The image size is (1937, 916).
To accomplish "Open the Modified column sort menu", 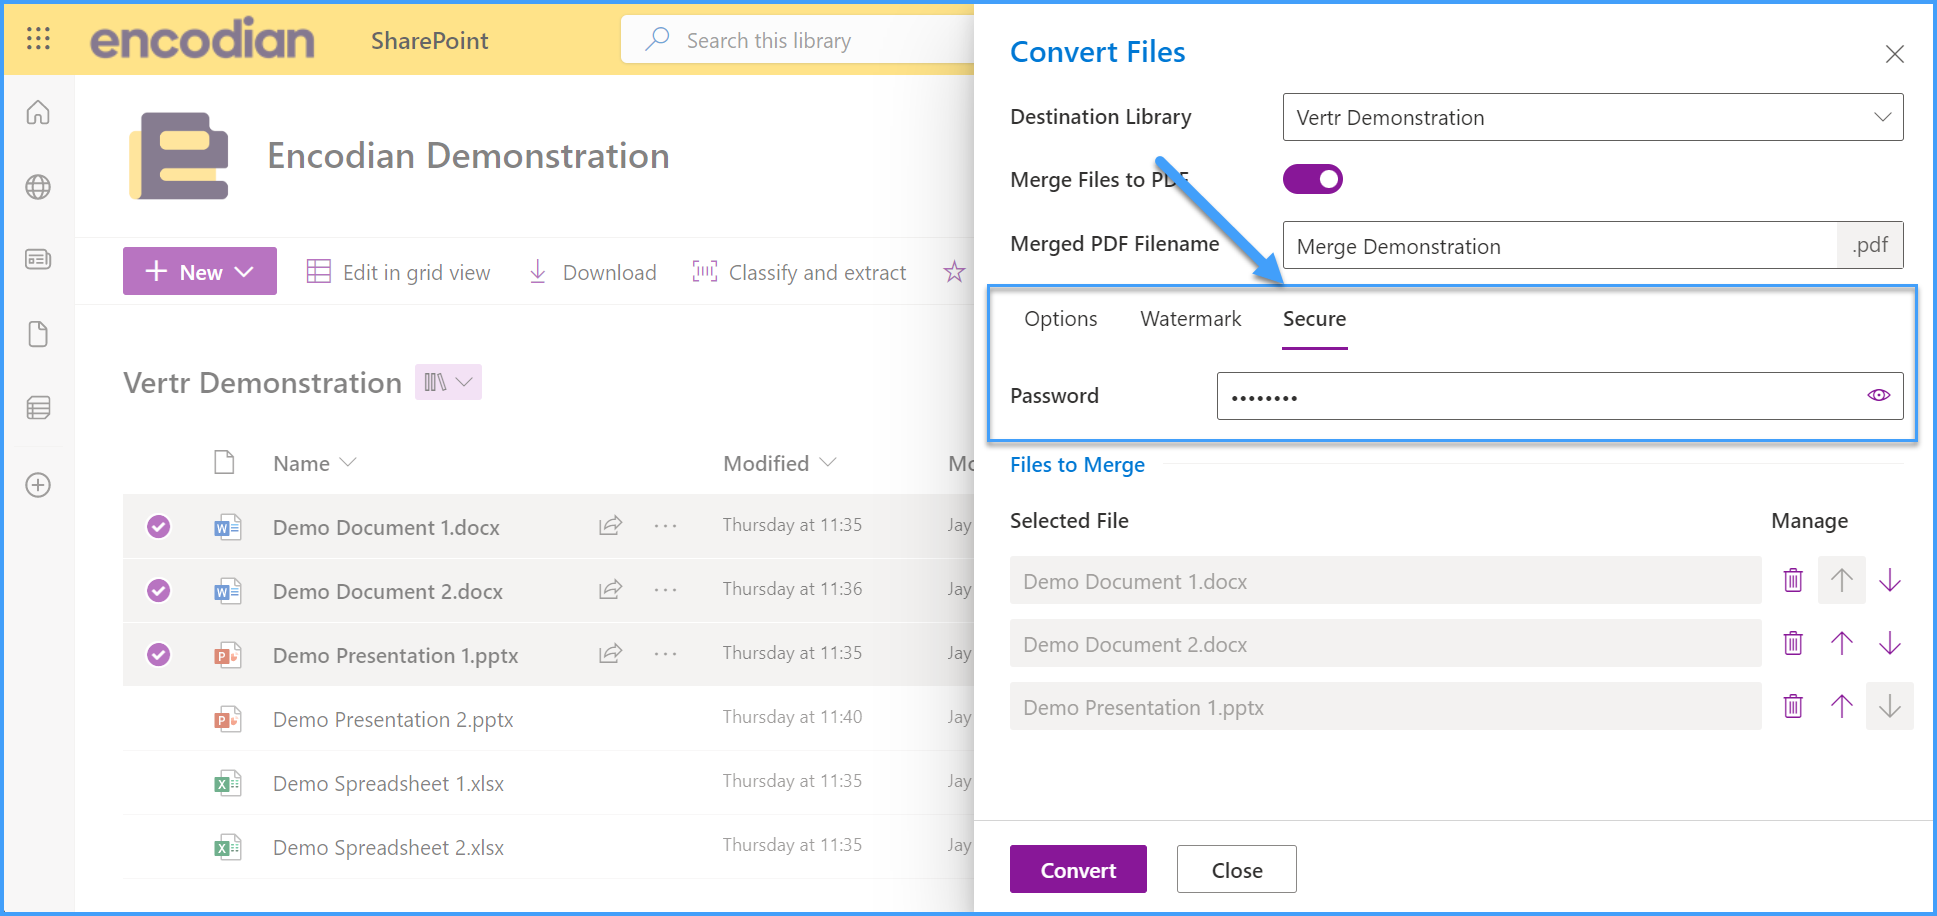I will coord(779,463).
